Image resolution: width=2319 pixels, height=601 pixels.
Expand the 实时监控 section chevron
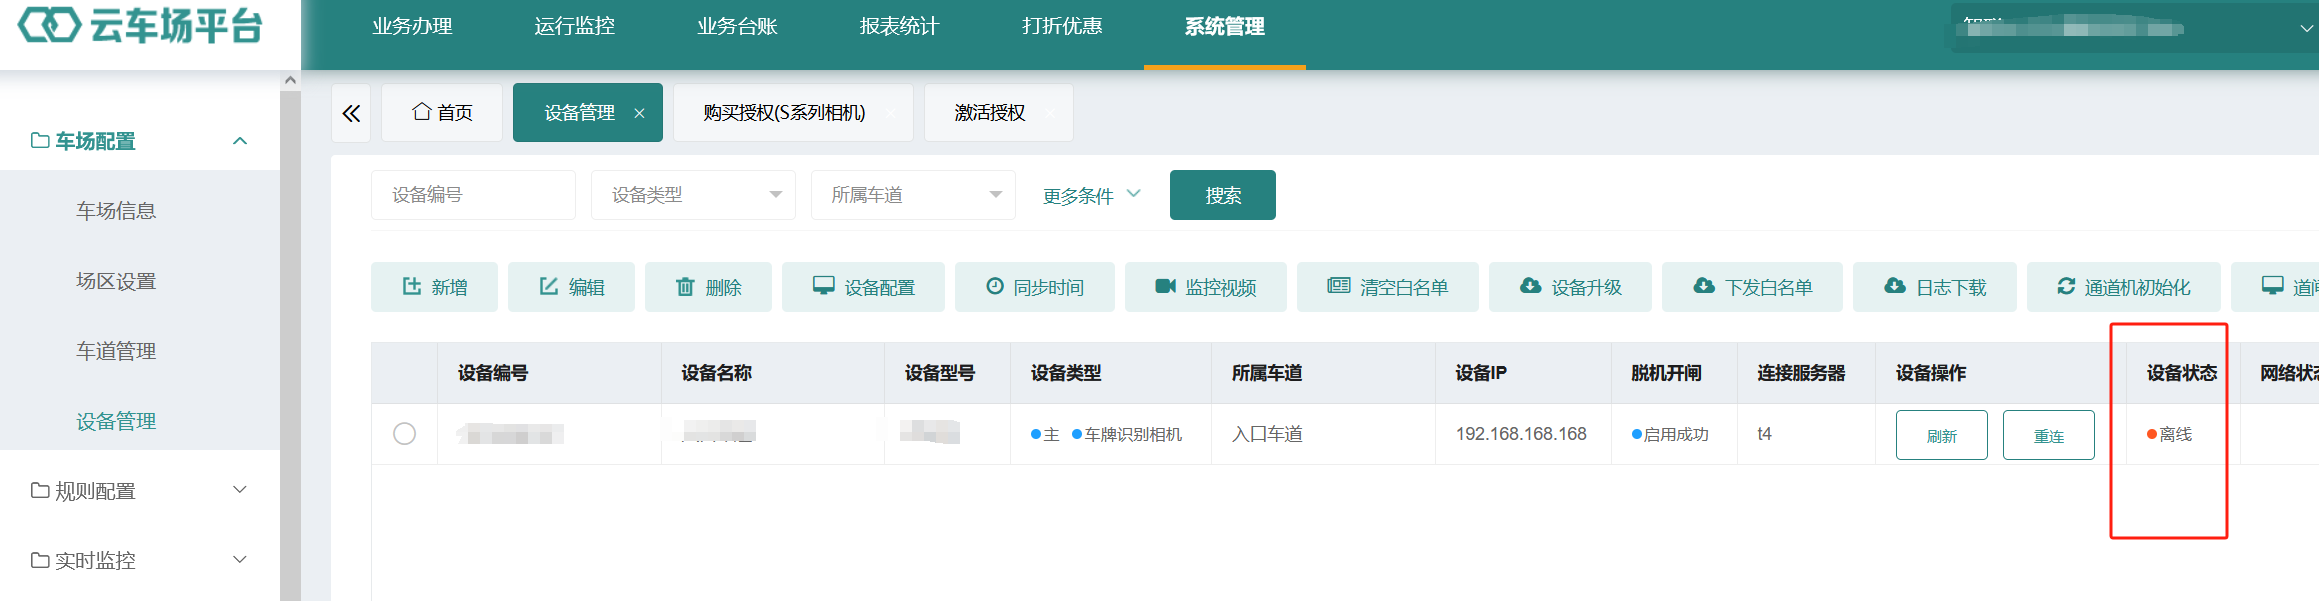click(x=240, y=559)
